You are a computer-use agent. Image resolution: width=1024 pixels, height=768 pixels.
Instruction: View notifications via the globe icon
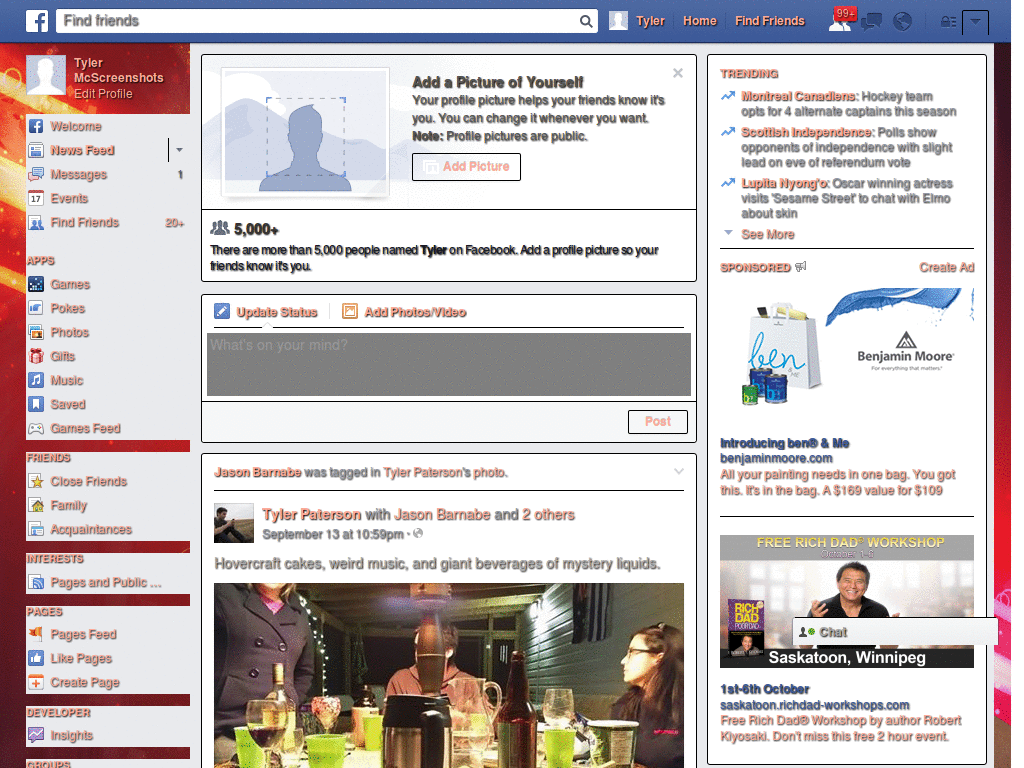coord(902,21)
